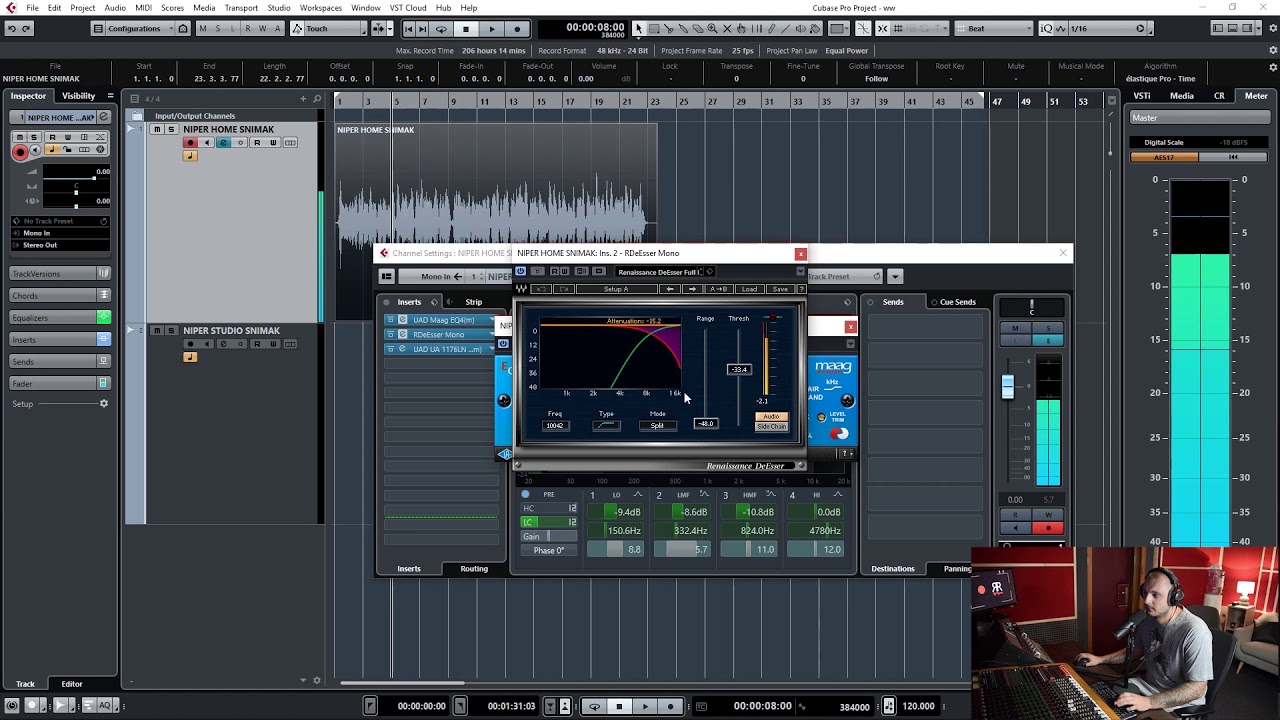Select the Erase tool
This screenshot has height=720, width=1280.
[697, 28]
